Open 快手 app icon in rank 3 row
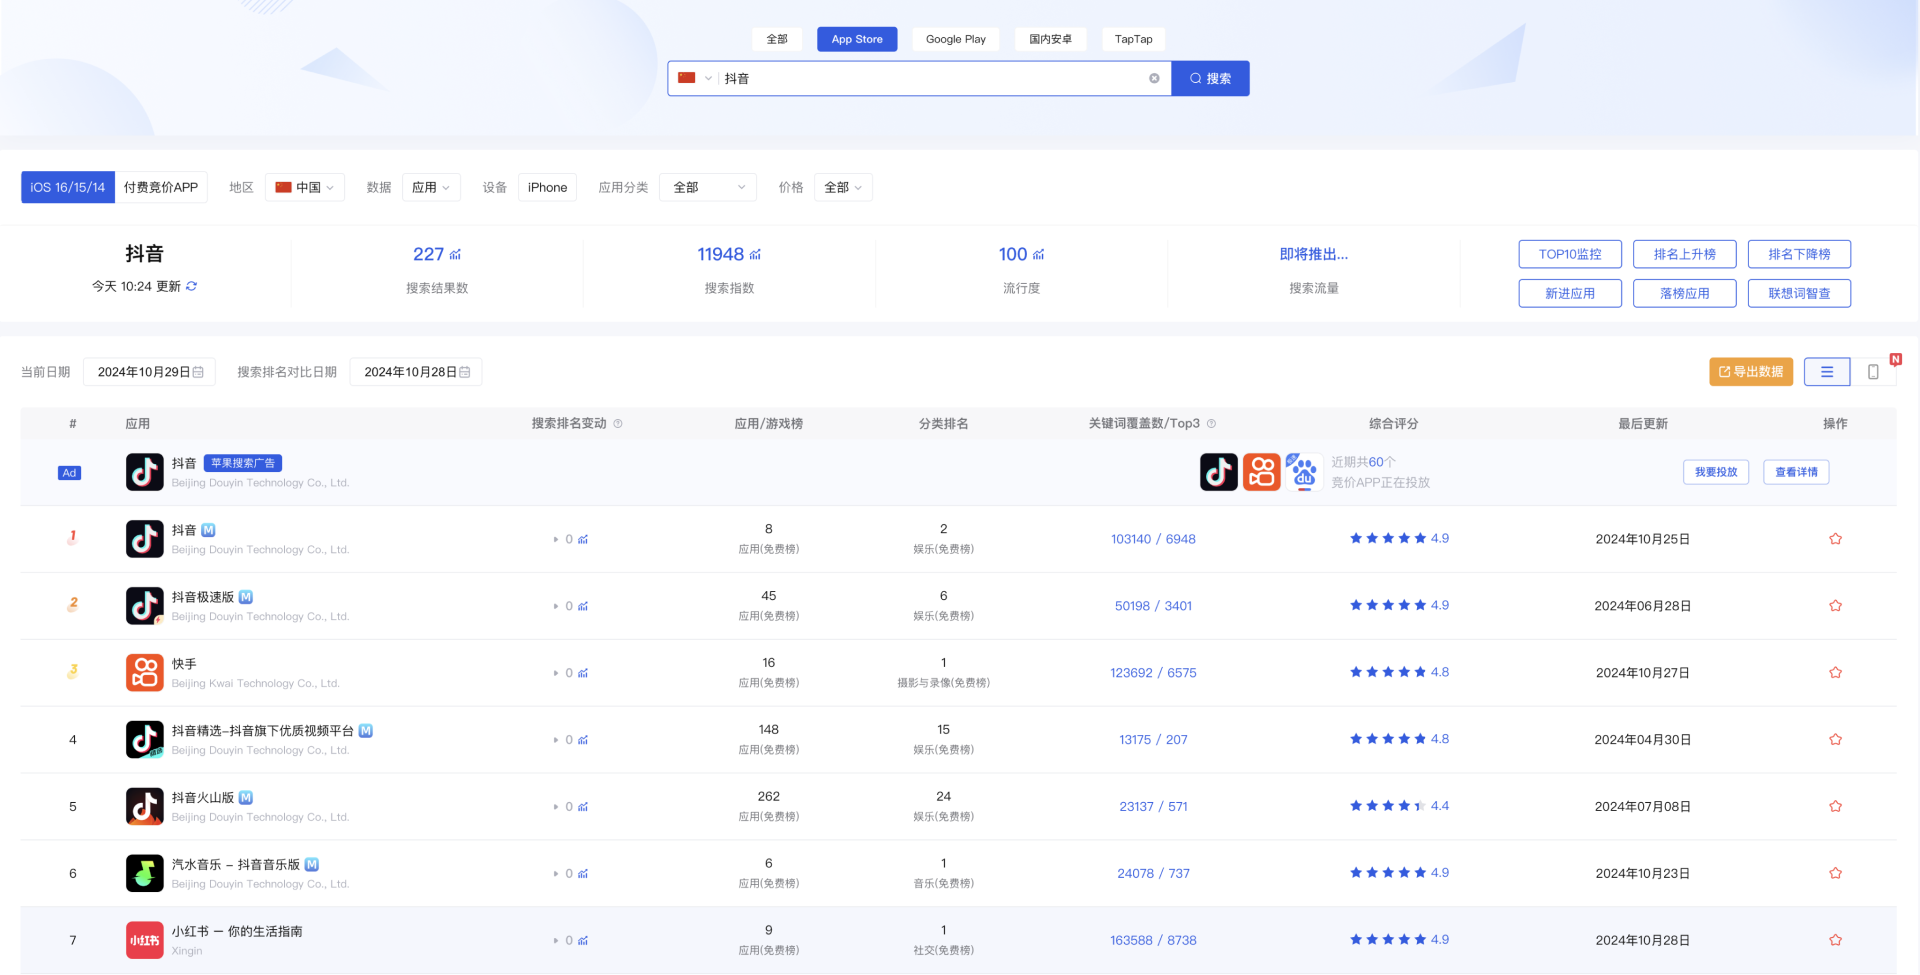This screenshot has height=975, width=1920. click(145, 673)
